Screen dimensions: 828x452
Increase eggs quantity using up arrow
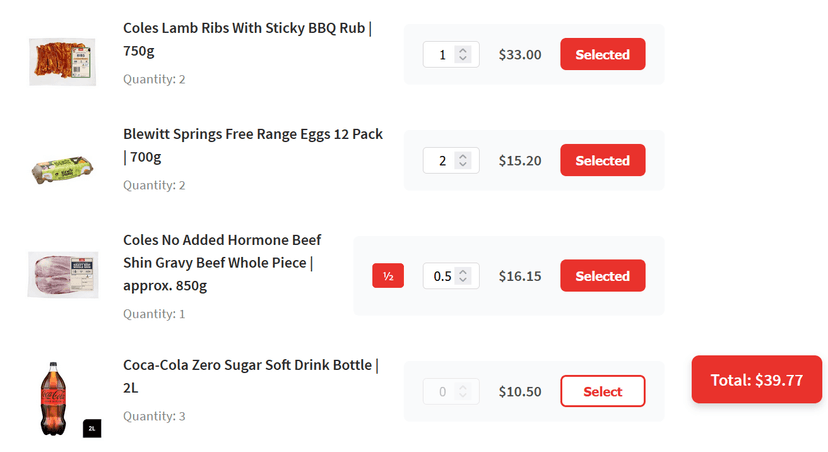click(x=463, y=156)
